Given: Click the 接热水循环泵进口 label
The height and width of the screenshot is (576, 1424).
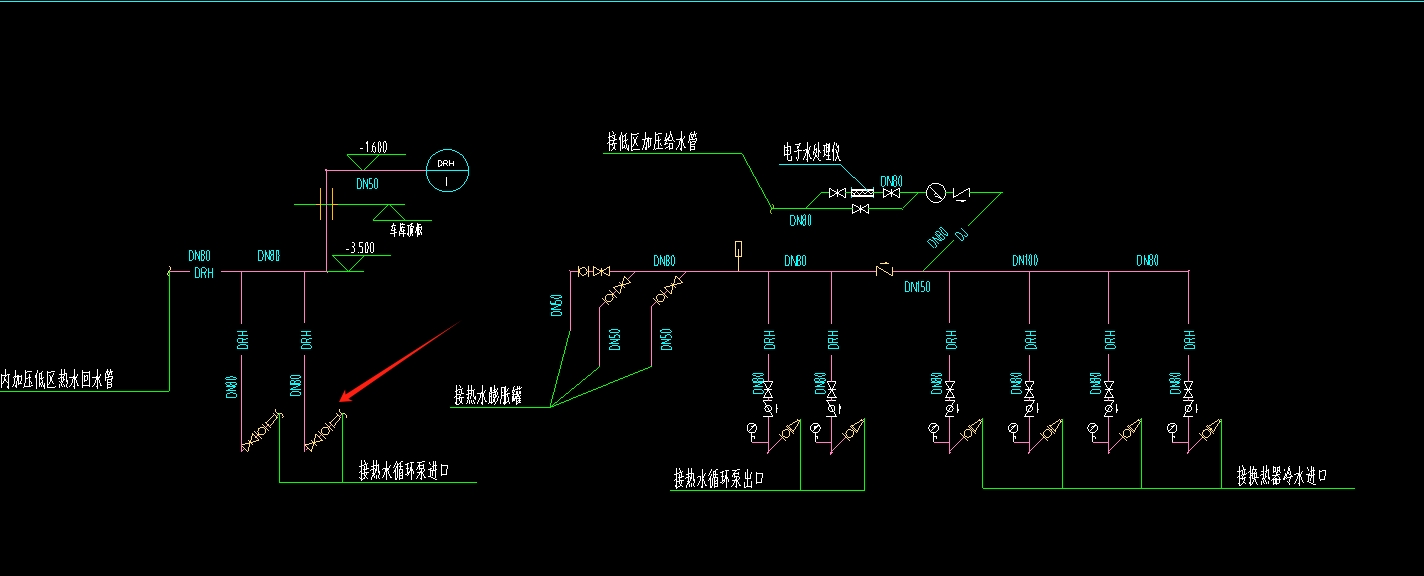Looking at the screenshot, I should click(405, 470).
